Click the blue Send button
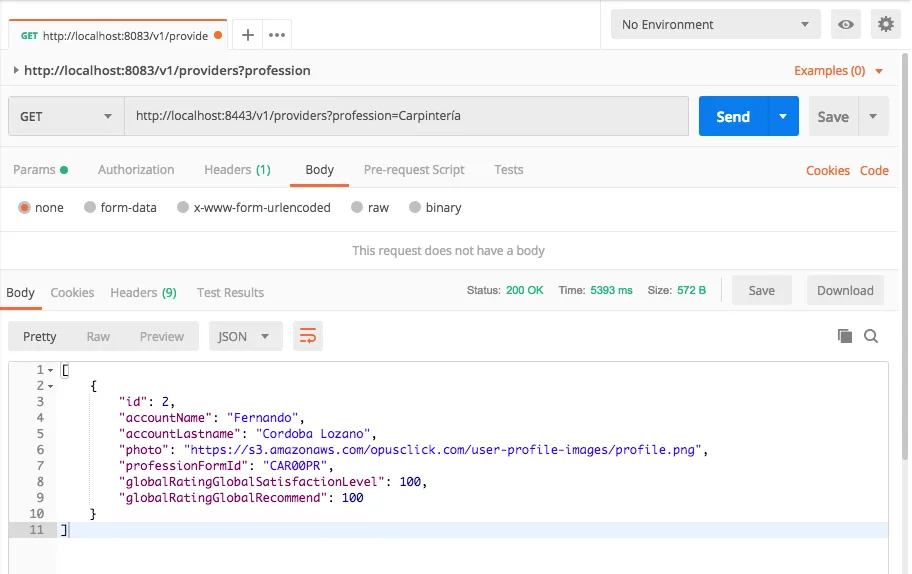 click(x=732, y=116)
